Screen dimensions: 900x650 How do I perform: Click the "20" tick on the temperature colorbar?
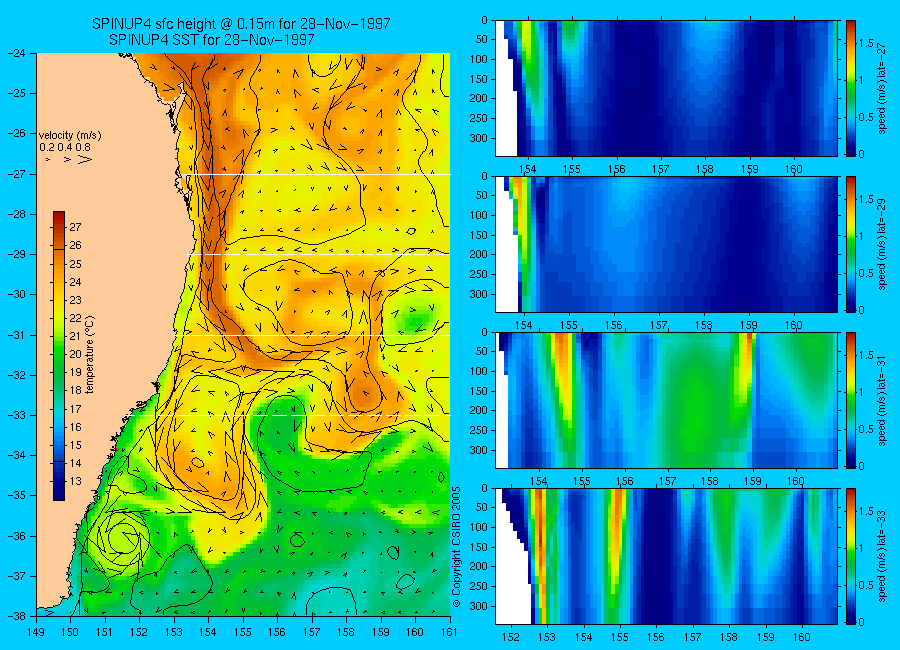[x=75, y=354]
